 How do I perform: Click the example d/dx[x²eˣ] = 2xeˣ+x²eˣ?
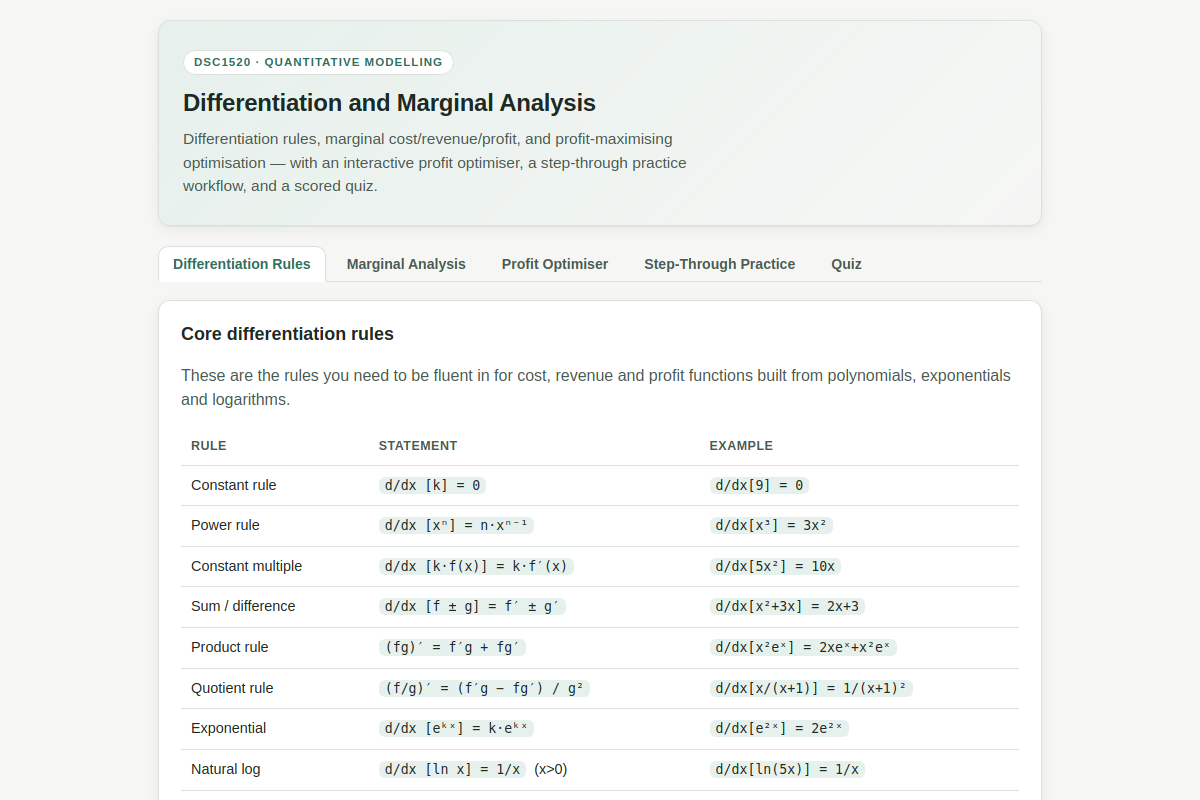pyautogui.click(x=803, y=647)
